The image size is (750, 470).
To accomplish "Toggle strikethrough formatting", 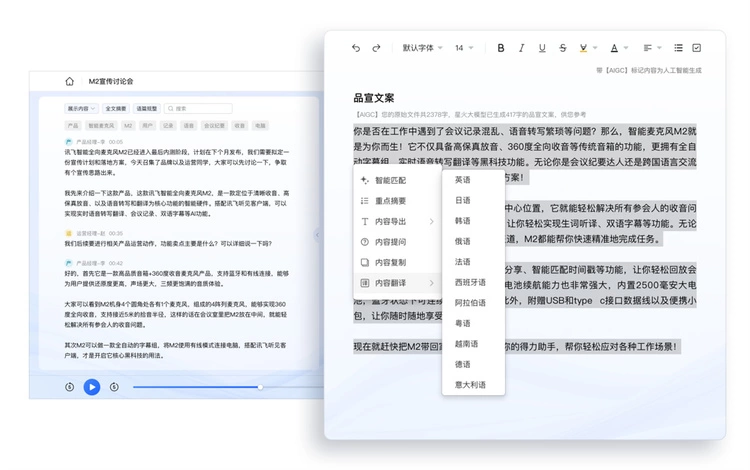I will [563, 48].
